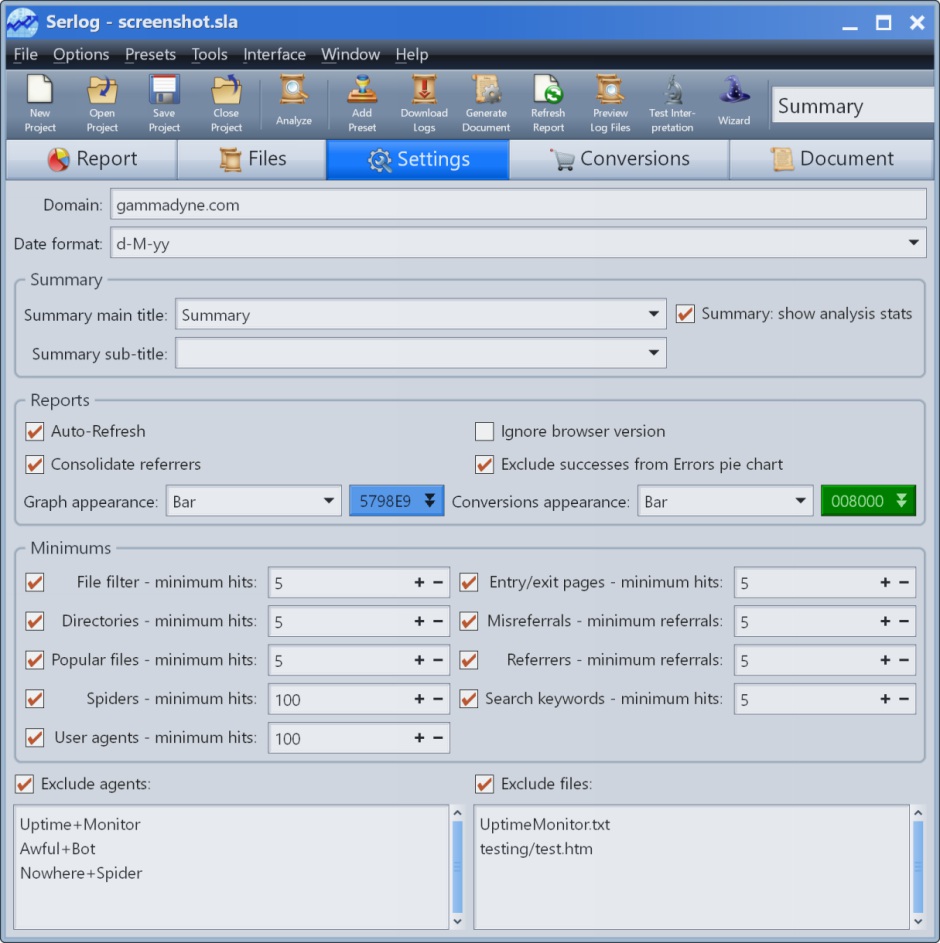Click the Download Logs icon
Screen dimensions: 940x943
424,102
